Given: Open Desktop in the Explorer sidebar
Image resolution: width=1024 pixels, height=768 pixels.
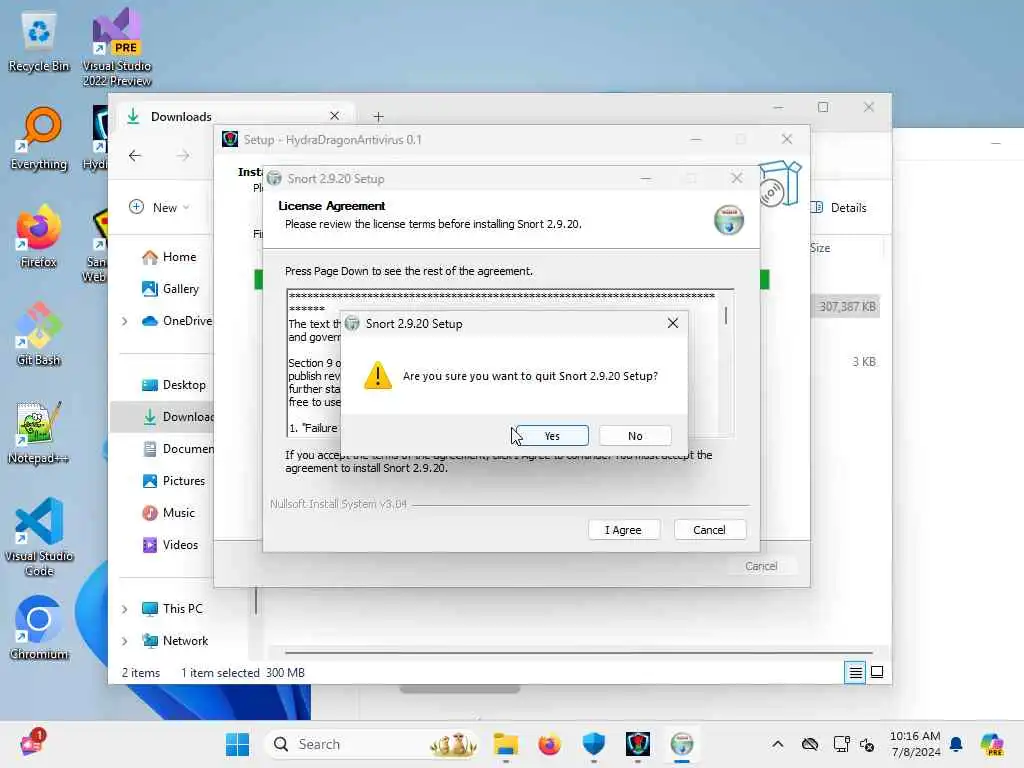Looking at the screenshot, I should point(173,385).
